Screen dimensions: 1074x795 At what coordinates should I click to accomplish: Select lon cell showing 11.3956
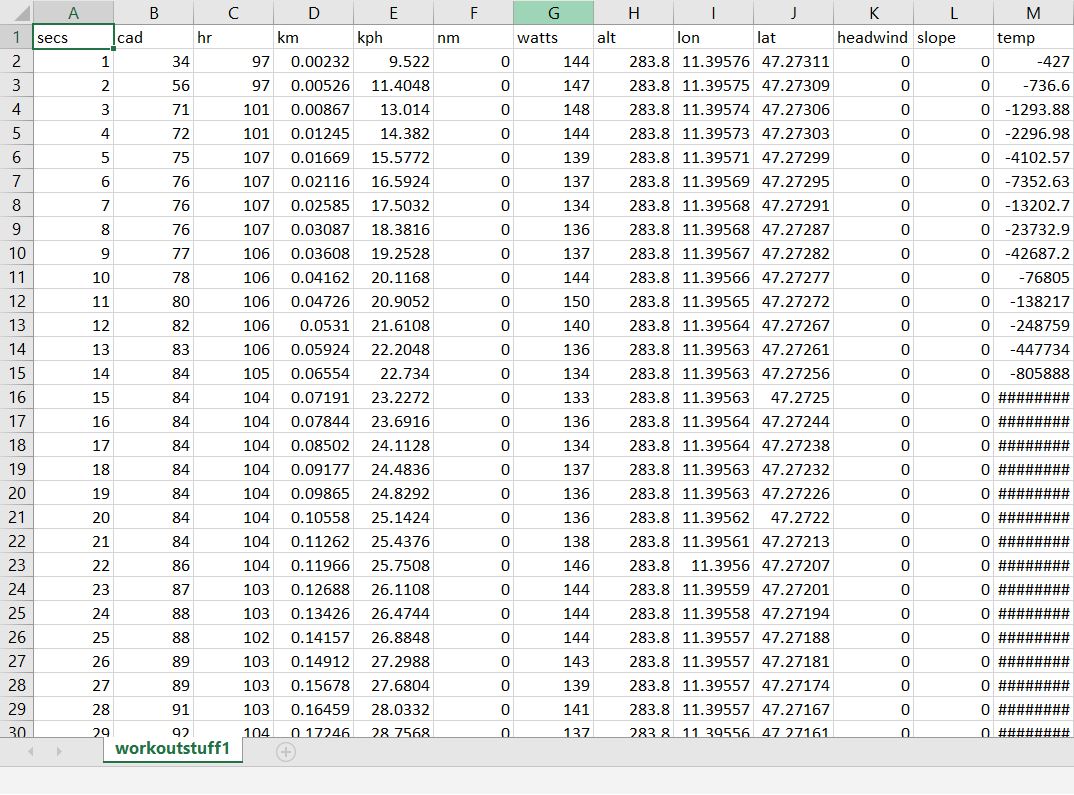(x=714, y=565)
